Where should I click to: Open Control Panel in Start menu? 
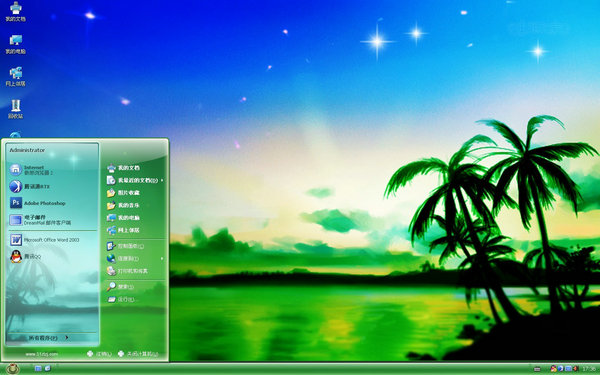[135, 246]
